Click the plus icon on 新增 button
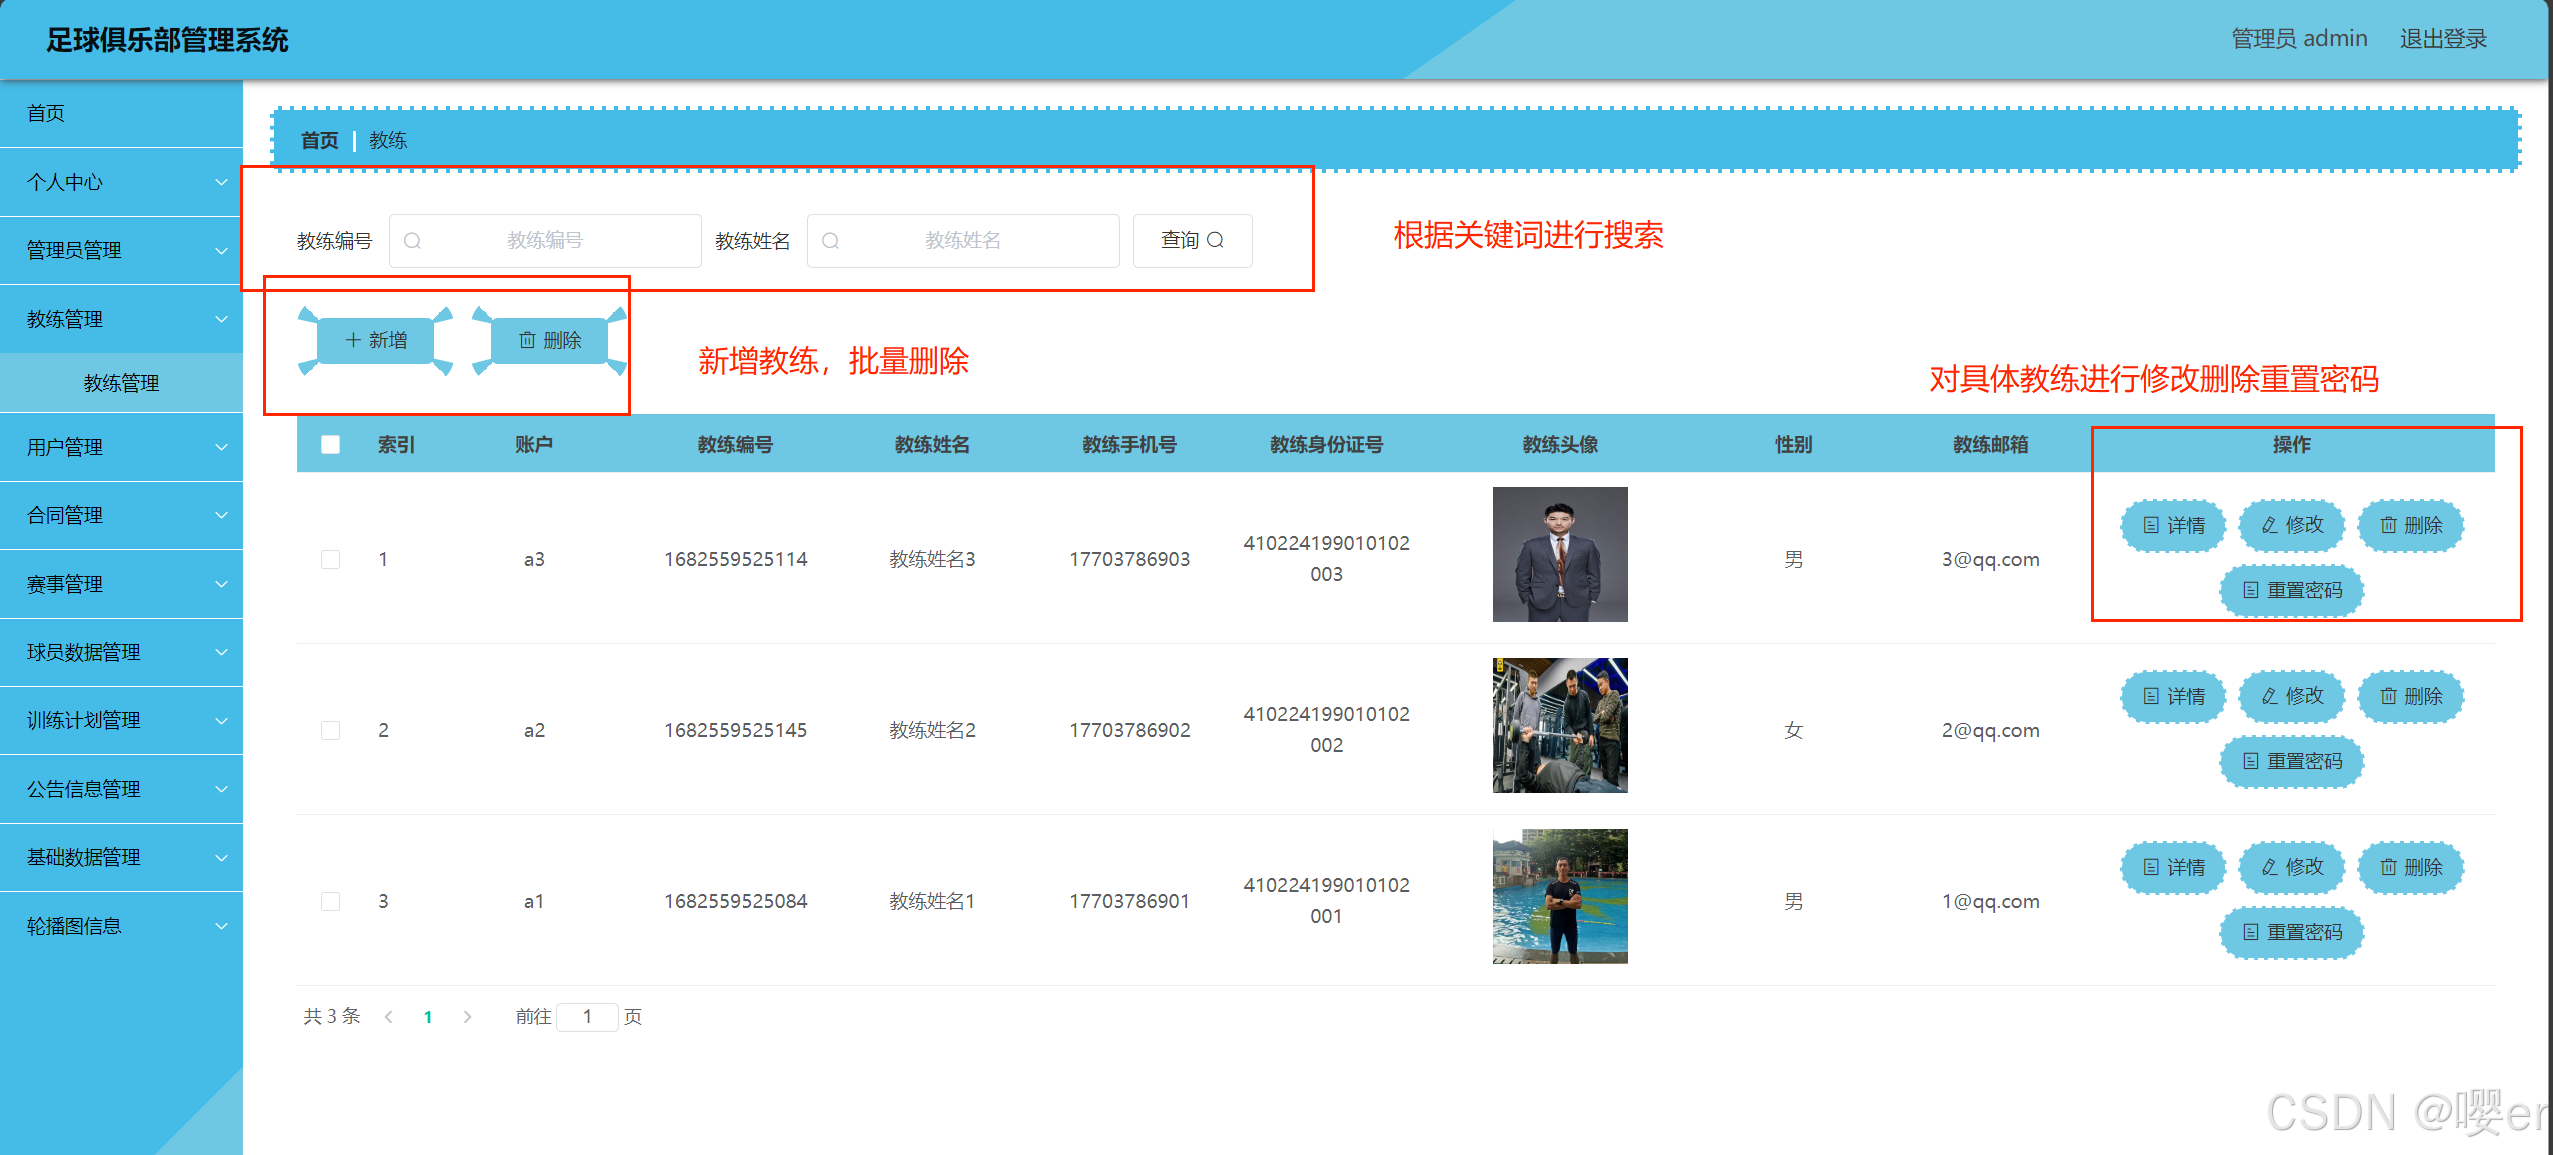 point(352,340)
